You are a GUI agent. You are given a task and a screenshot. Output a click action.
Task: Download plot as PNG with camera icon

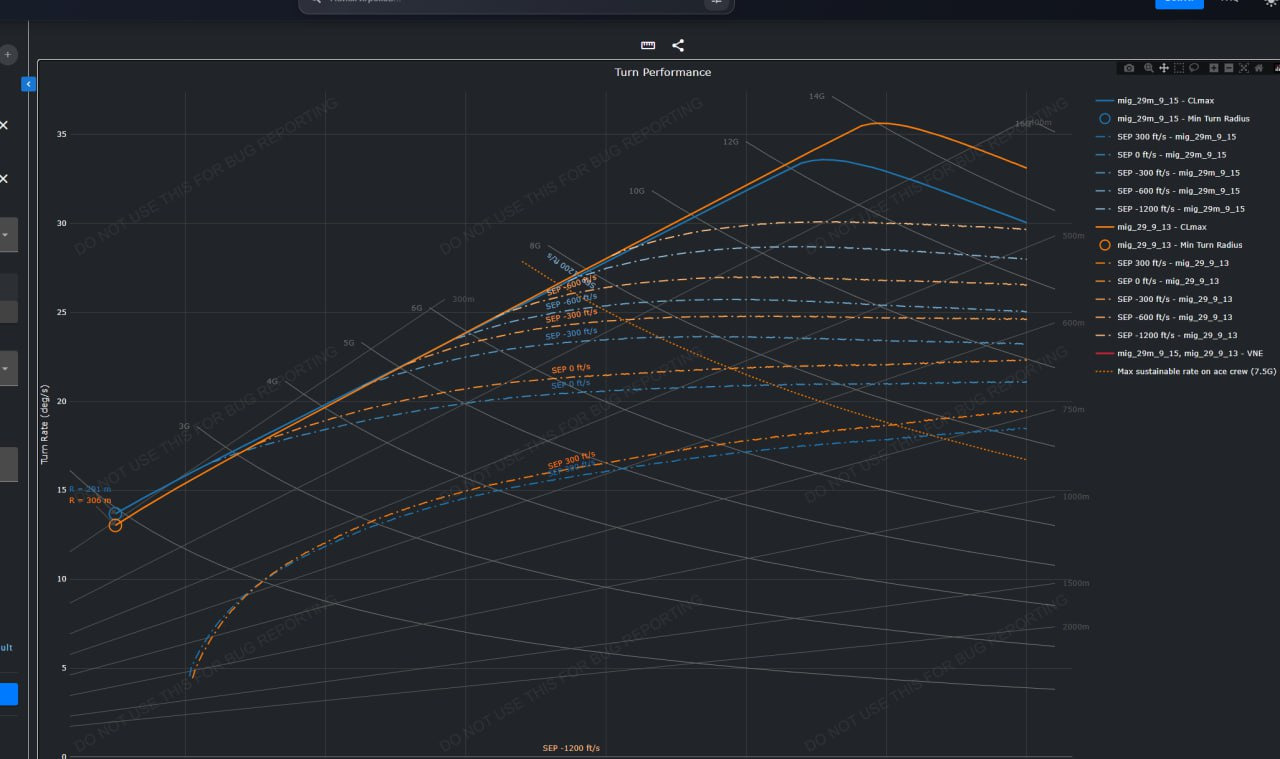coord(1129,68)
